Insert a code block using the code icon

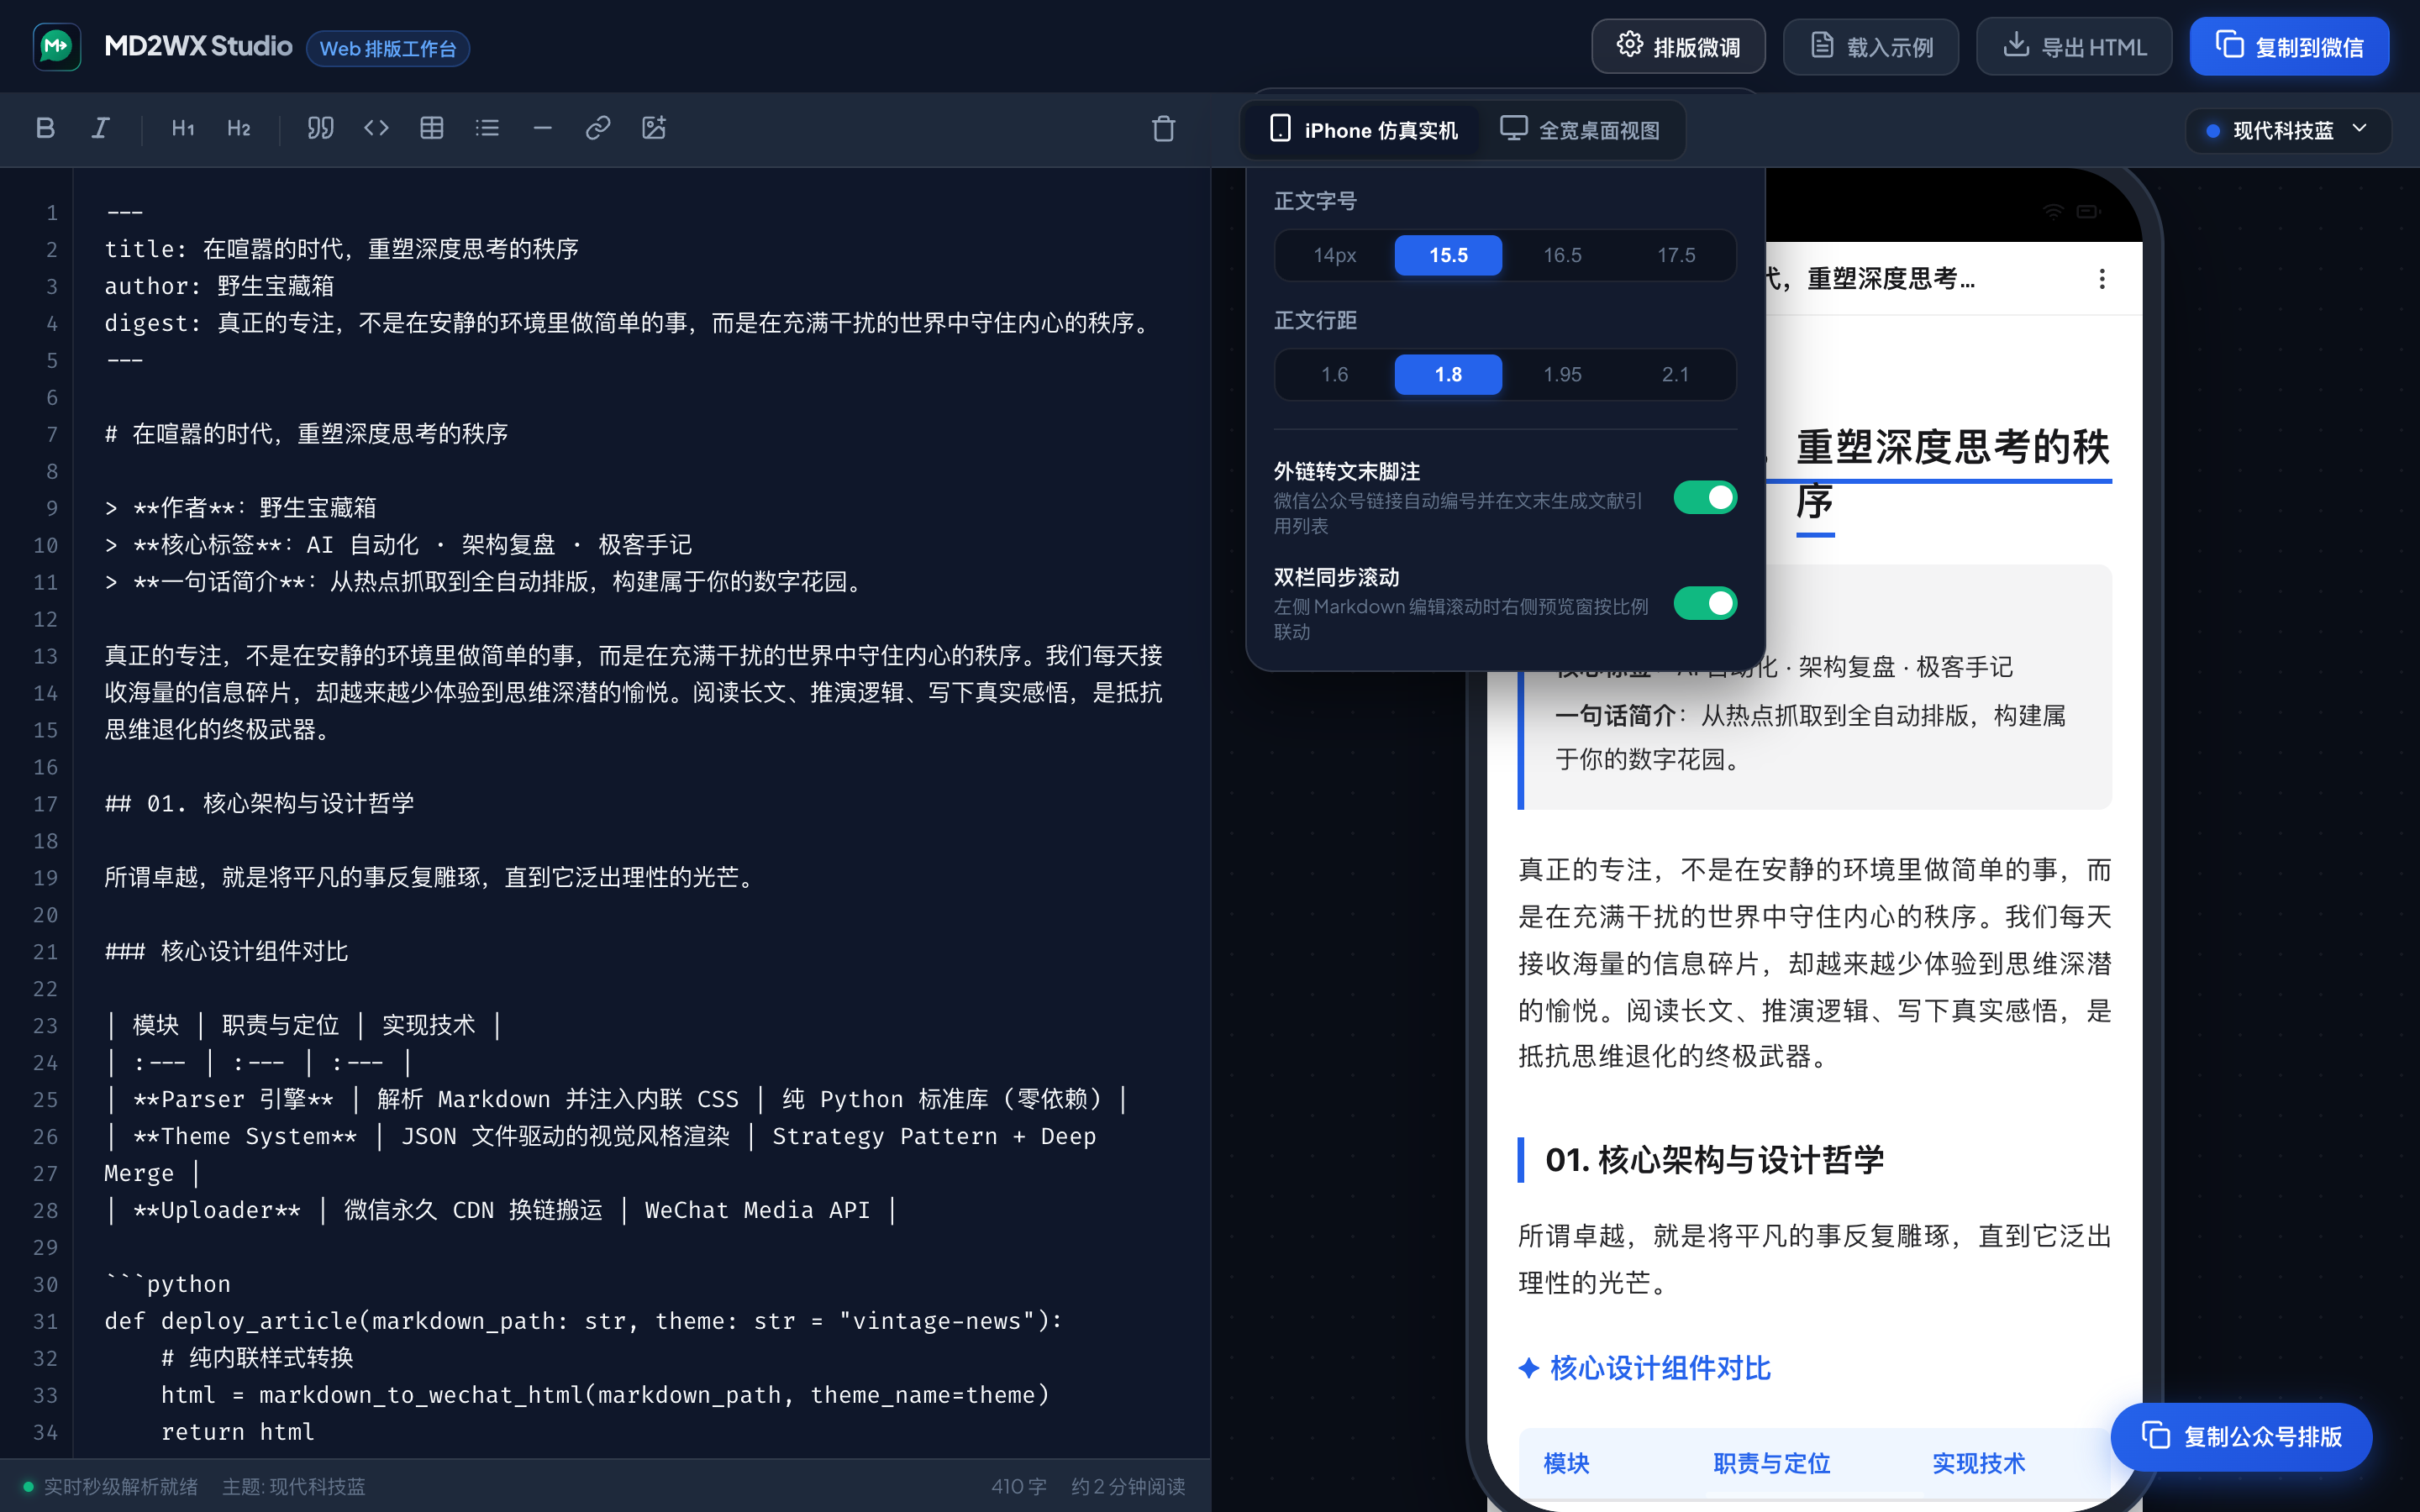[x=376, y=128]
